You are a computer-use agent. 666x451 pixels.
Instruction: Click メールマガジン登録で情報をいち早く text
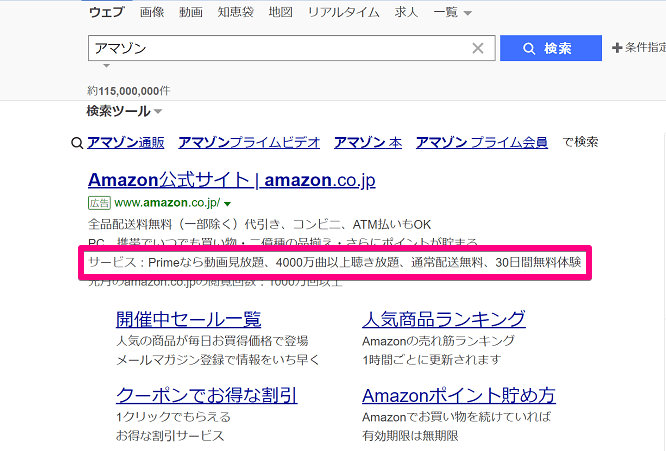(217, 360)
